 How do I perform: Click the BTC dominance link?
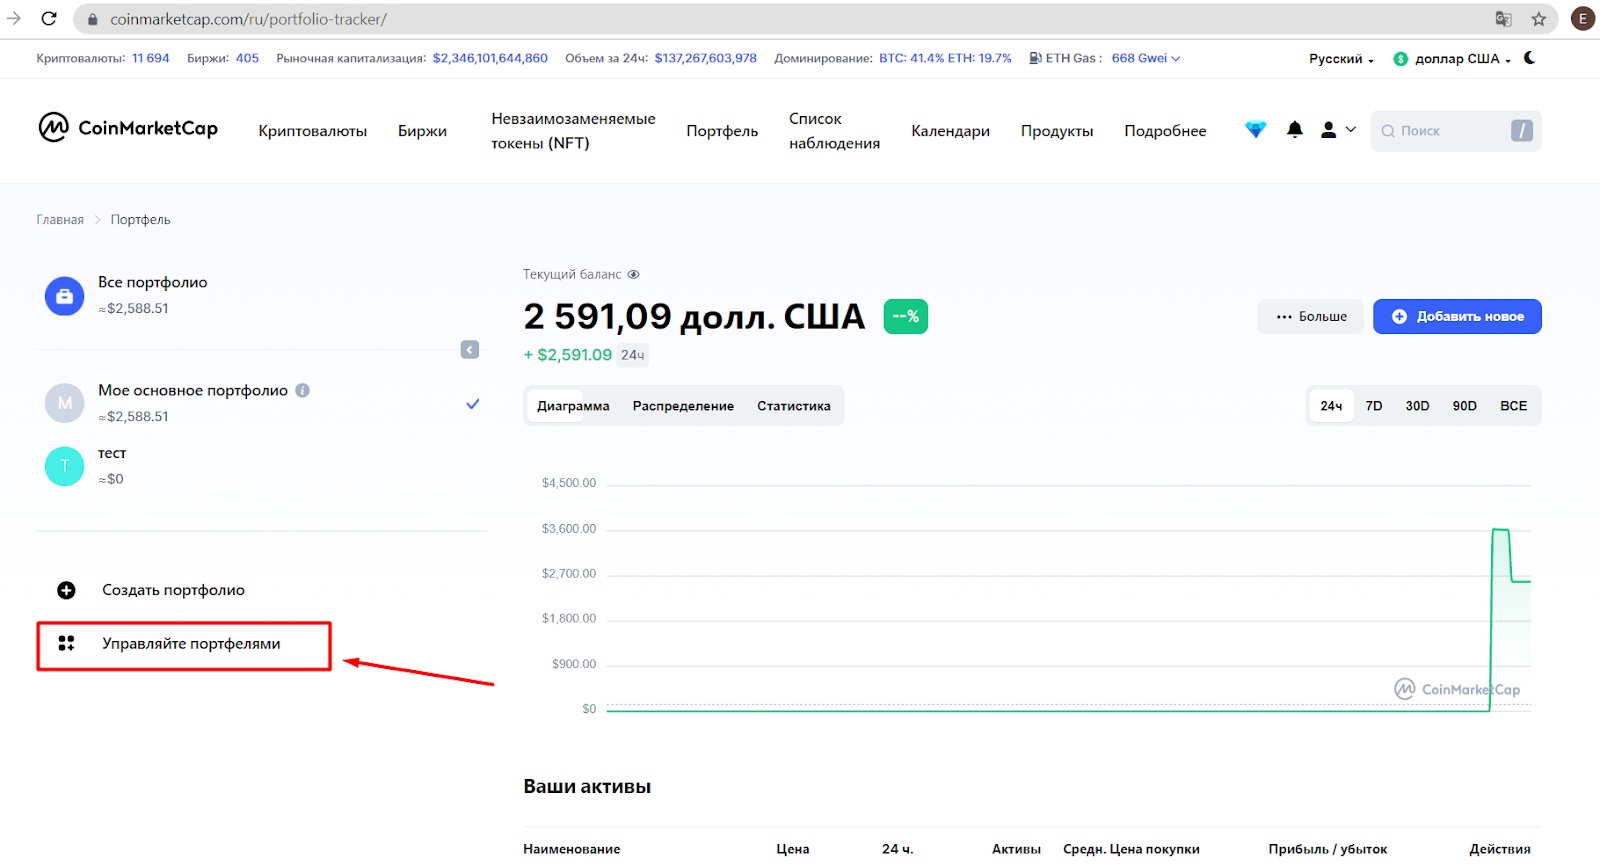pyautogui.click(x=911, y=58)
